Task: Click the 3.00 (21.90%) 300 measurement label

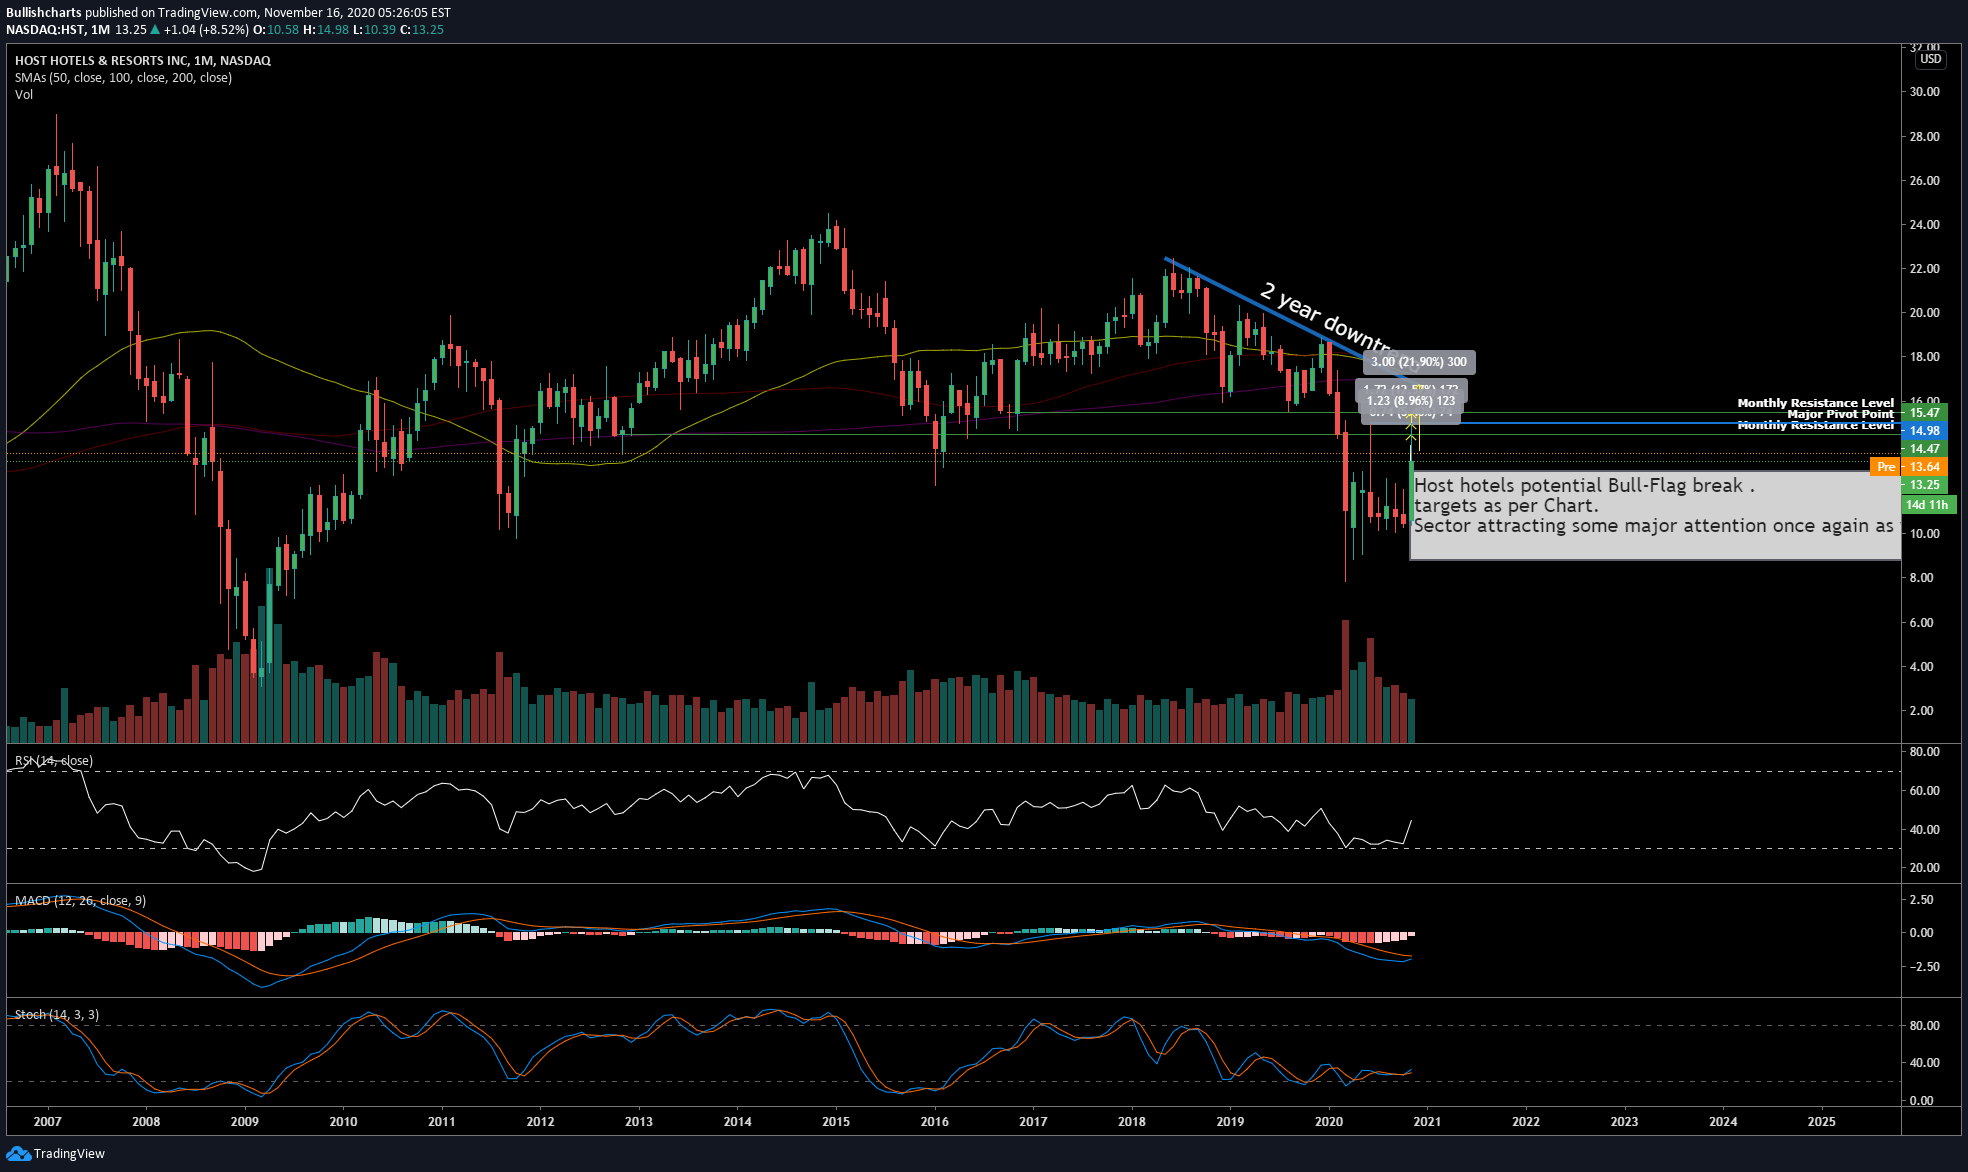Action: 1419,362
